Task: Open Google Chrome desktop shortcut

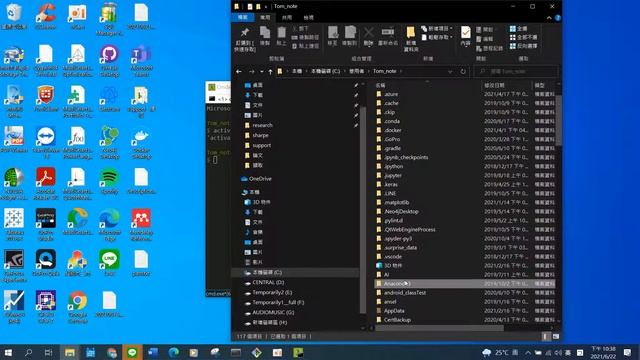Action: (x=78, y=307)
